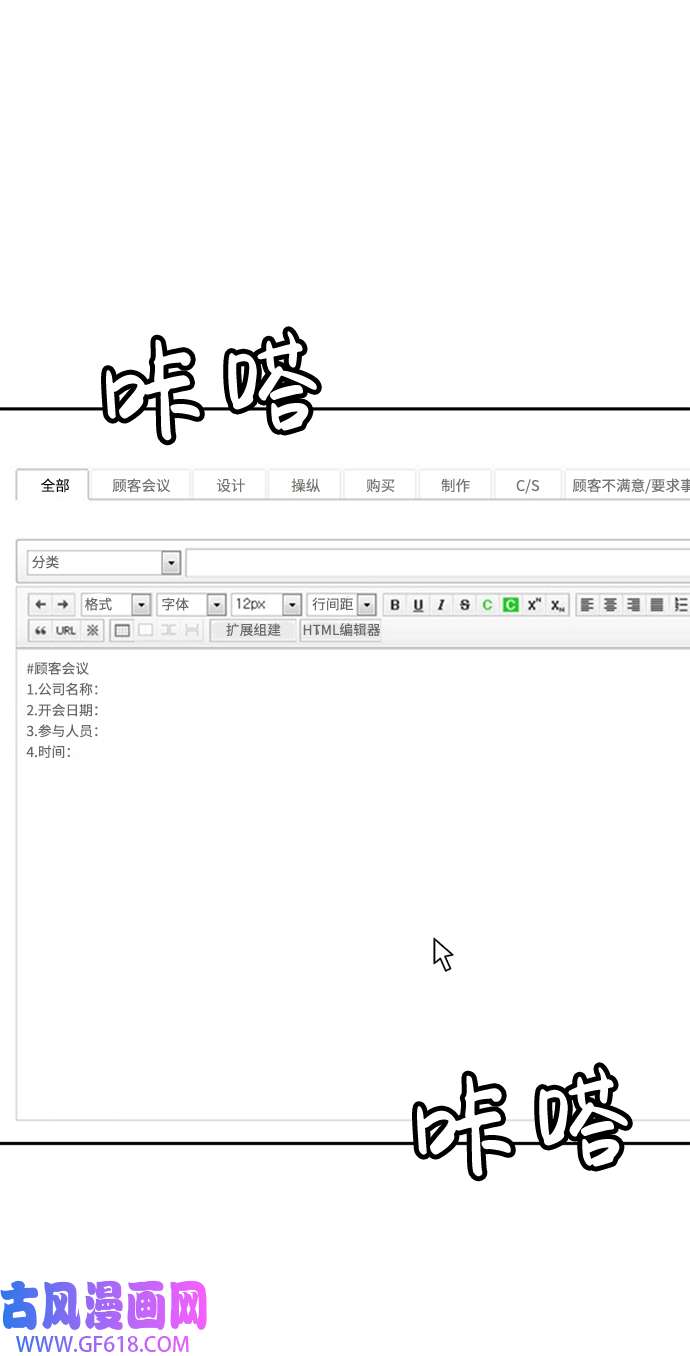
Task: Toggle bold formatting
Action: 395,605
